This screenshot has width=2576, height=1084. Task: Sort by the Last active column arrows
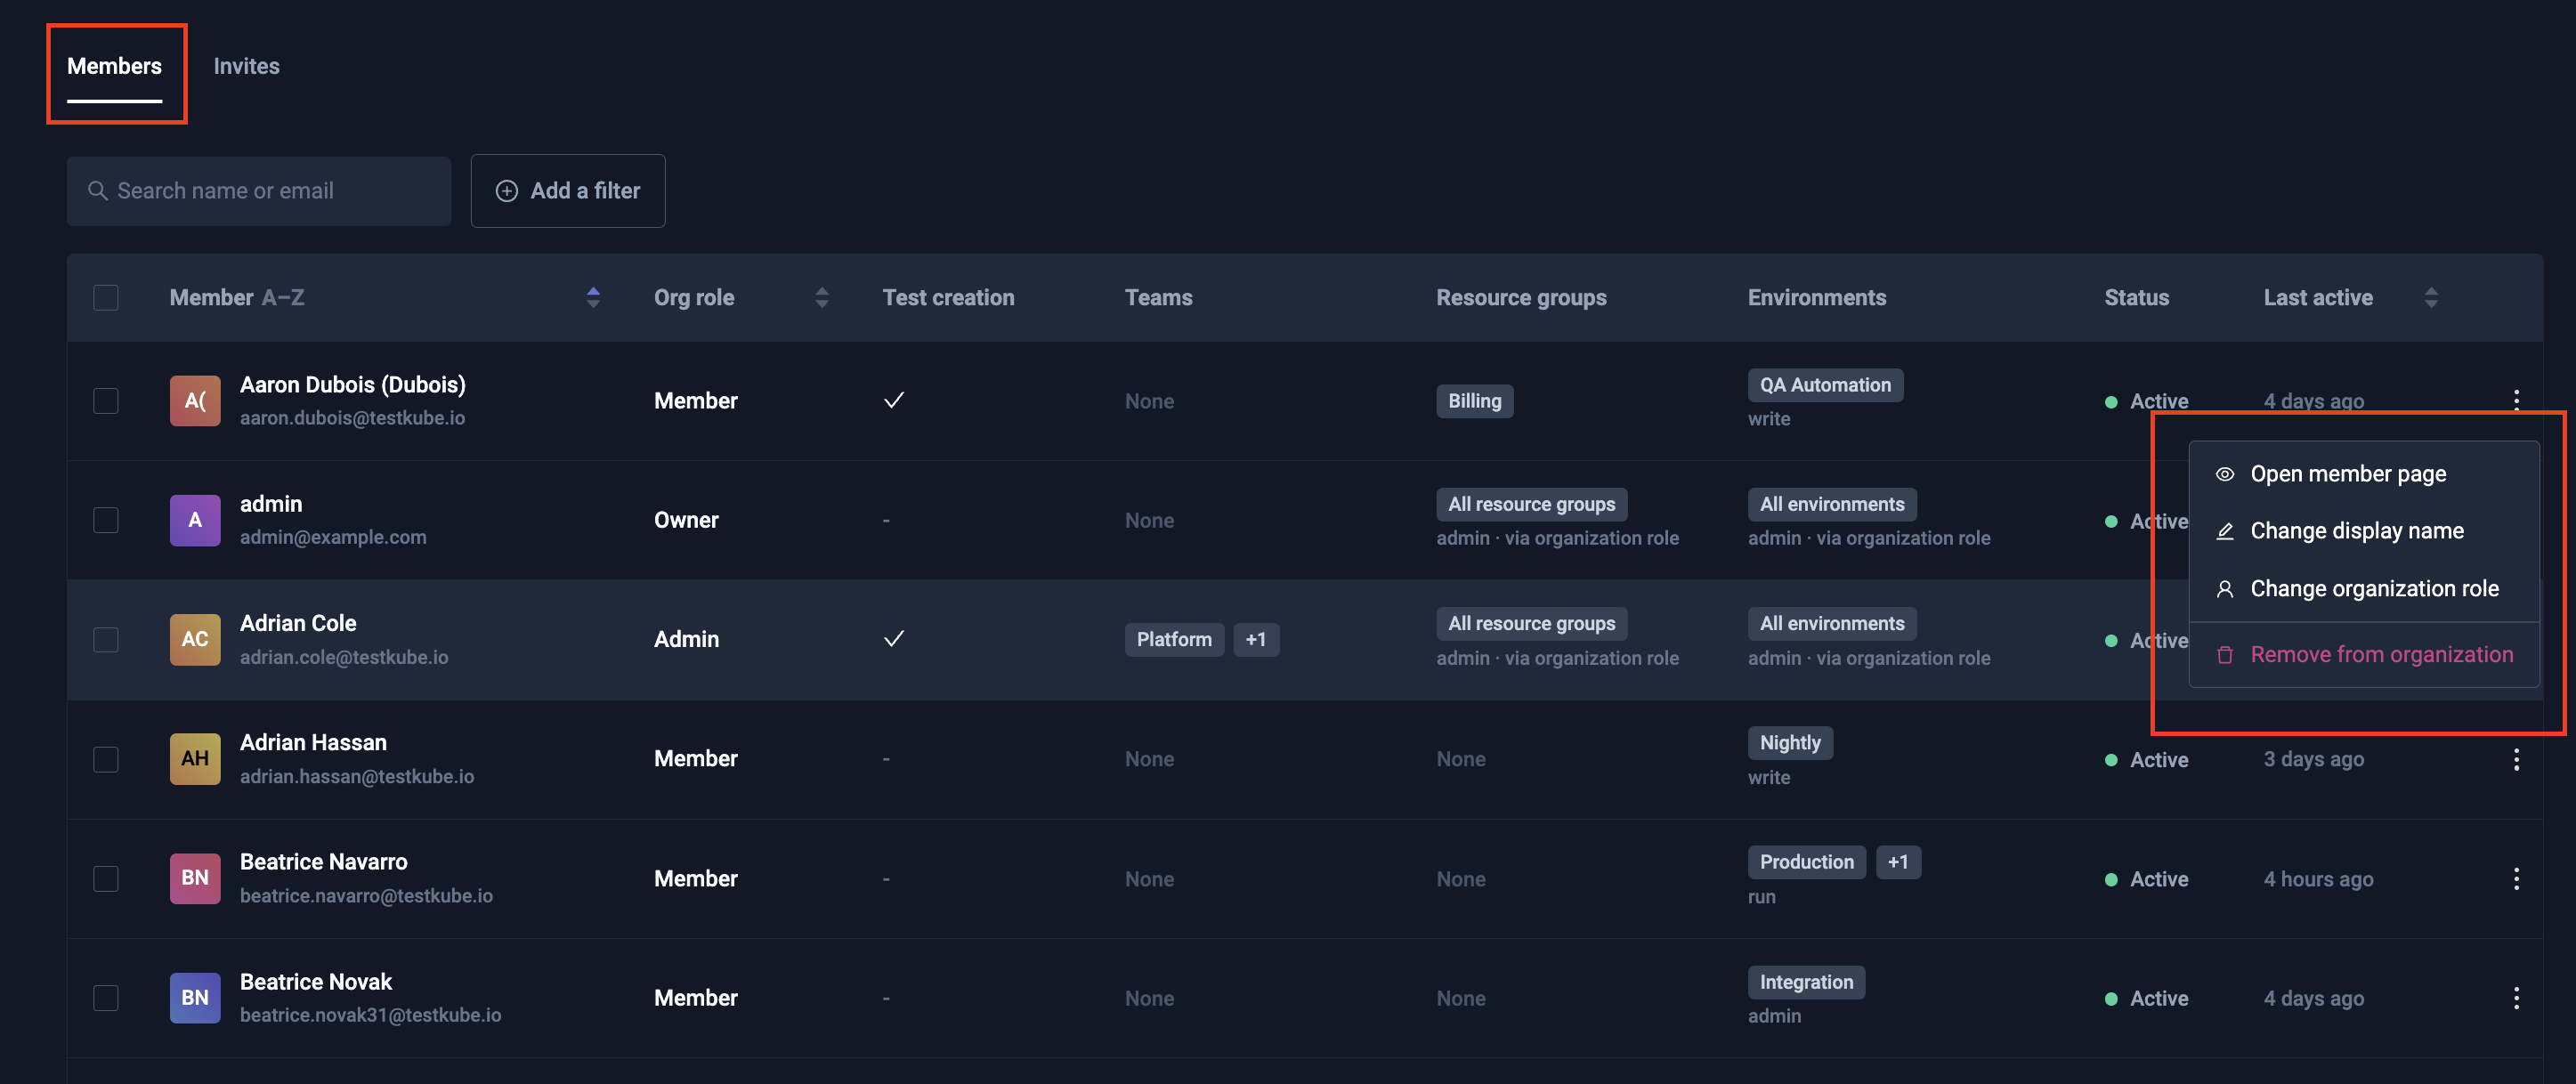point(2431,297)
